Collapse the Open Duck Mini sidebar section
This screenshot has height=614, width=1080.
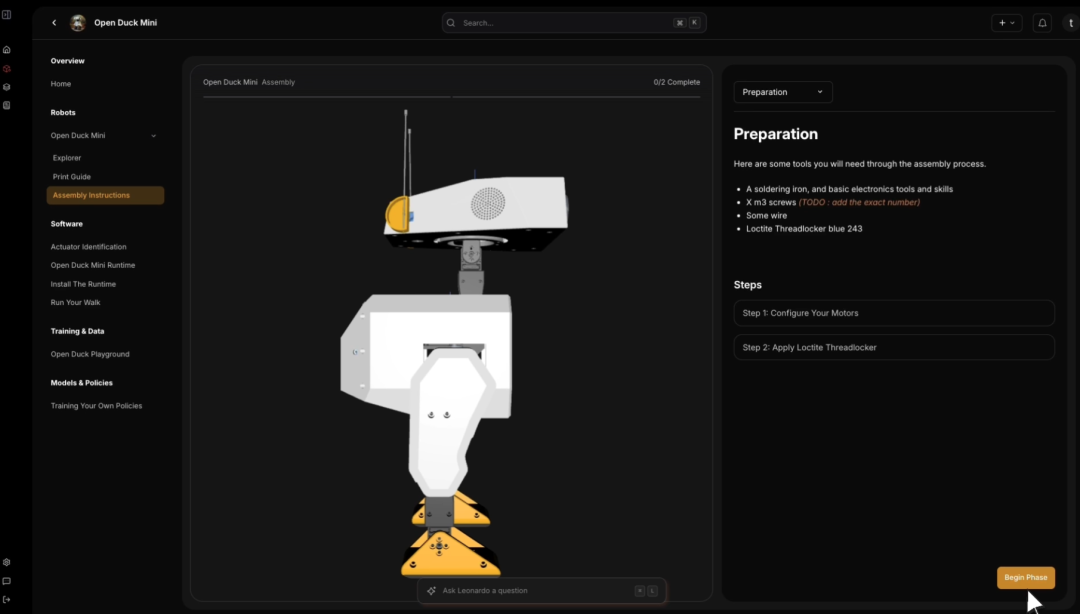point(154,136)
